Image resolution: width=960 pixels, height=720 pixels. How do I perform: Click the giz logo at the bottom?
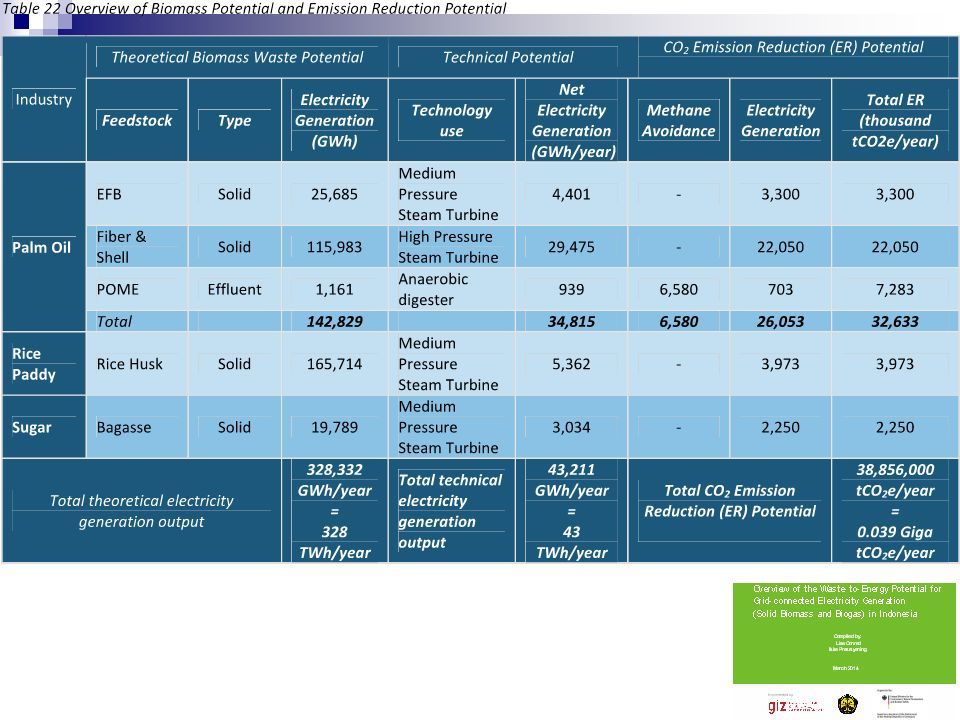click(794, 705)
